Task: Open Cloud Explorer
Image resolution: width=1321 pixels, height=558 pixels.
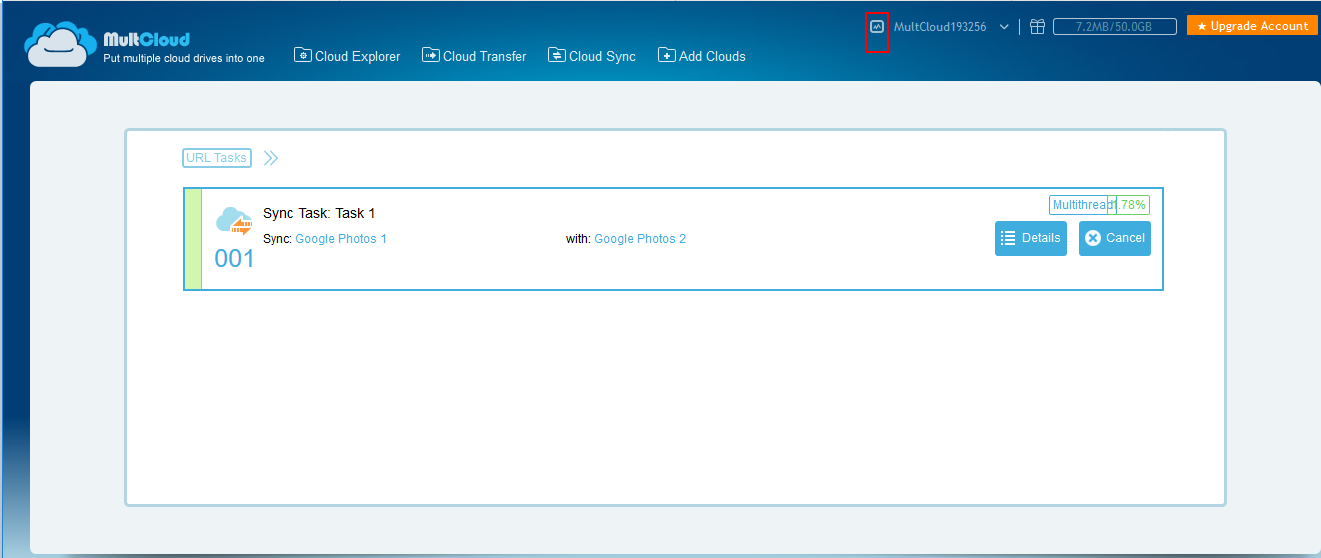Action: pyautogui.click(x=347, y=56)
